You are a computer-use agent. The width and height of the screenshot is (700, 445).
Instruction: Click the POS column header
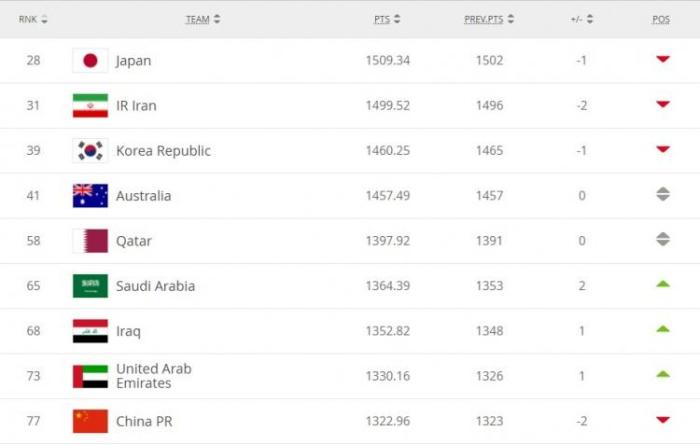[661, 19]
